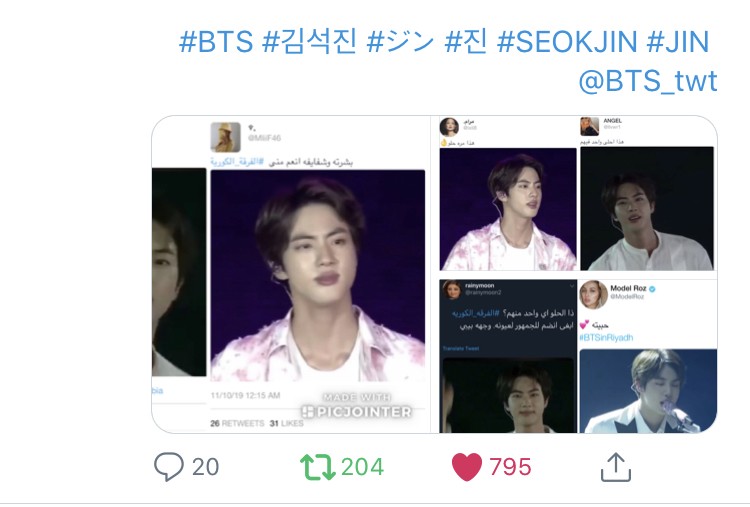The image size is (750, 507).
Task: Open the #SEOKJIN hashtag
Action: [567, 42]
